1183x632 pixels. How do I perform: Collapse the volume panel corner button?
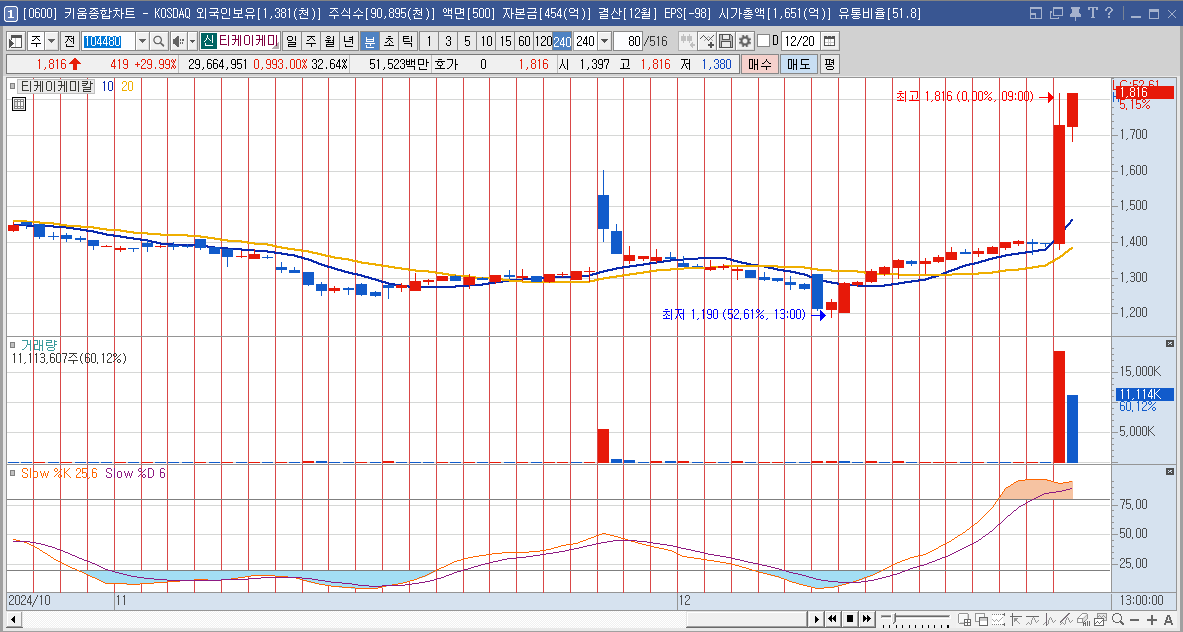(1170, 344)
